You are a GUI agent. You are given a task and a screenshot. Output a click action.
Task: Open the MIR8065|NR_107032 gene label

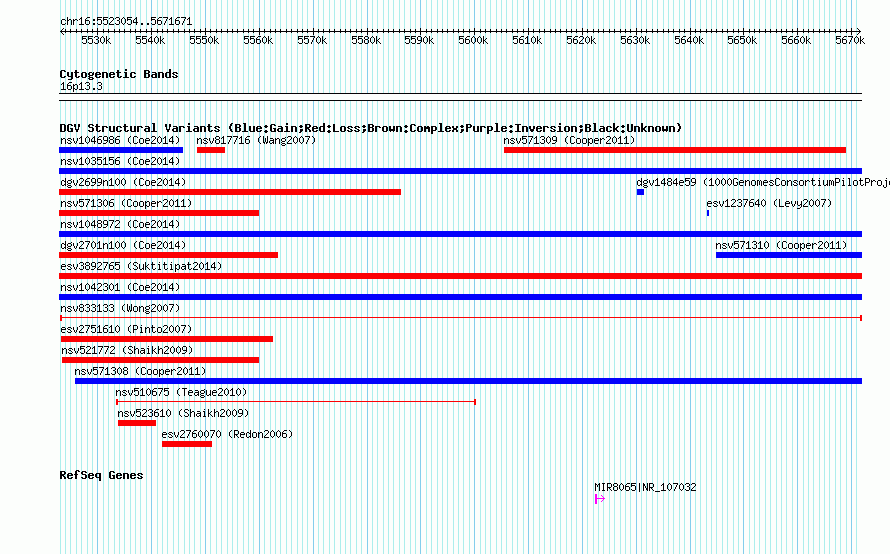point(645,487)
